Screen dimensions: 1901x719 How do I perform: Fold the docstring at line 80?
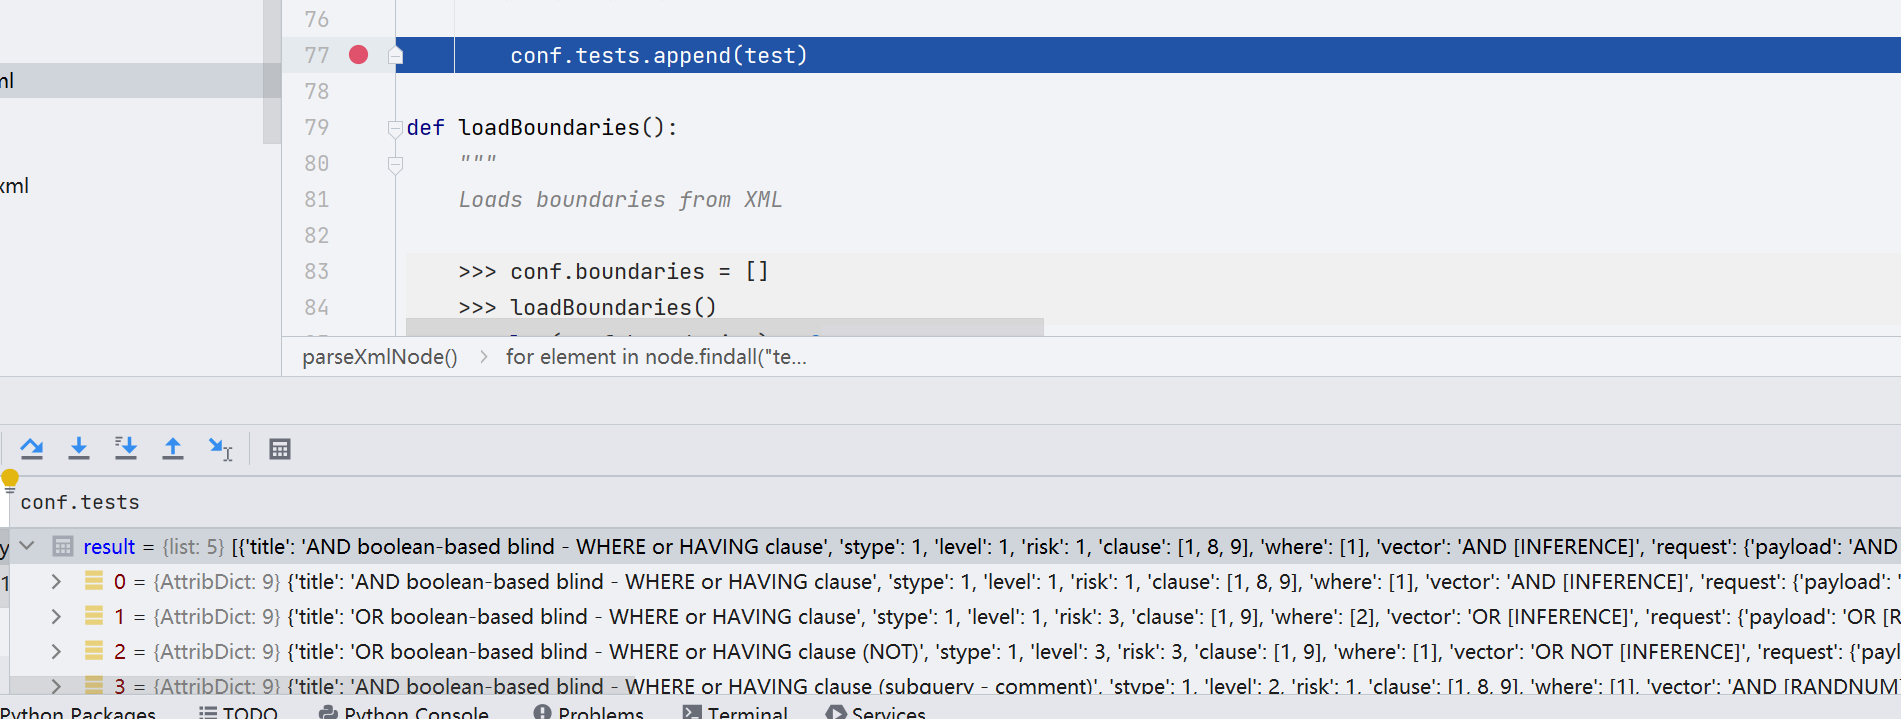tap(395, 164)
